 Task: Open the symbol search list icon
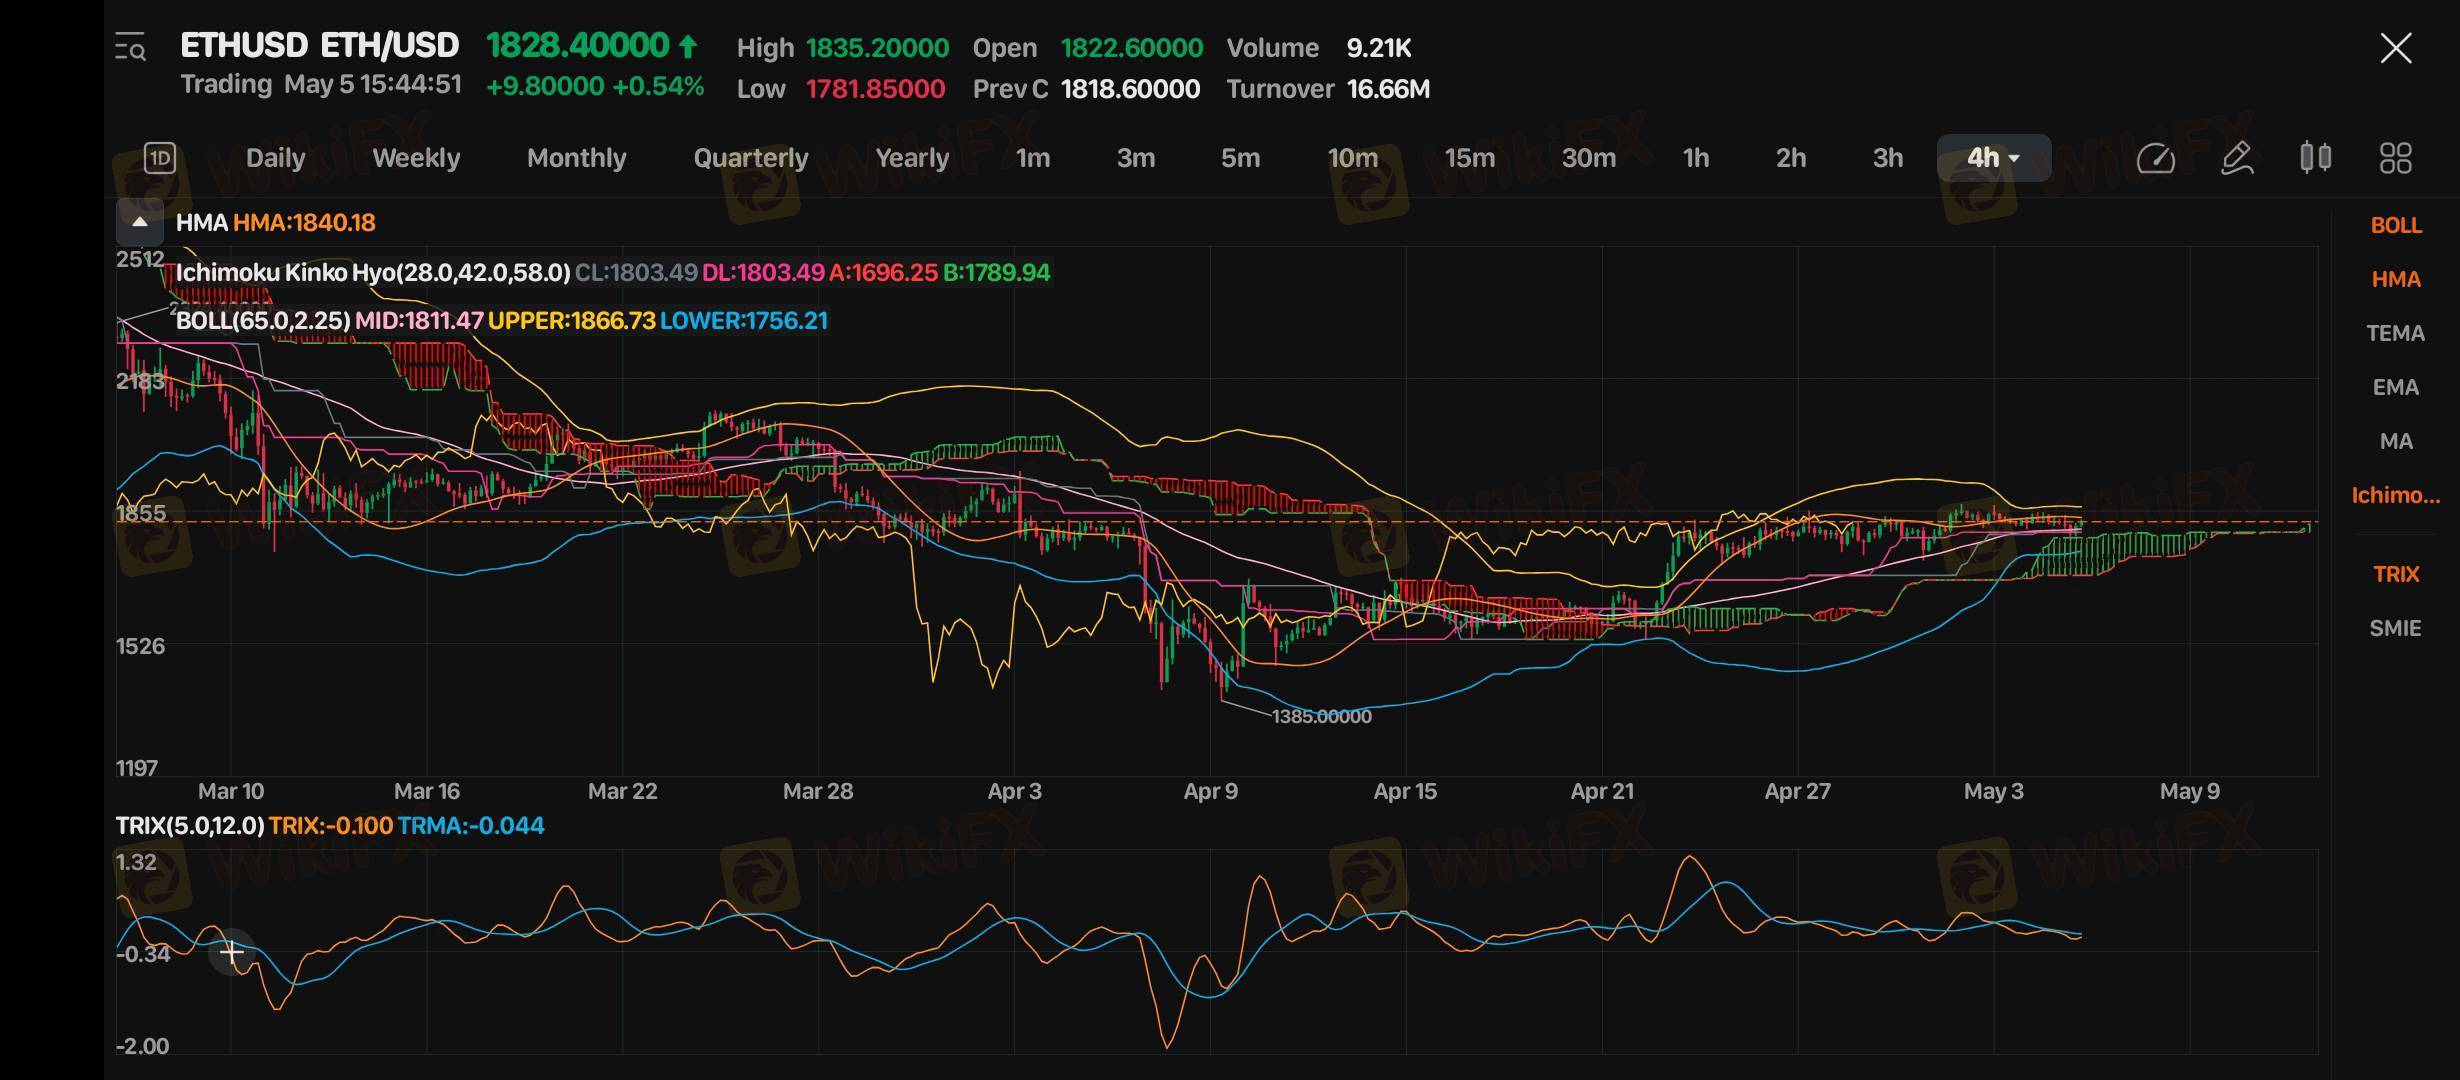click(x=131, y=47)
